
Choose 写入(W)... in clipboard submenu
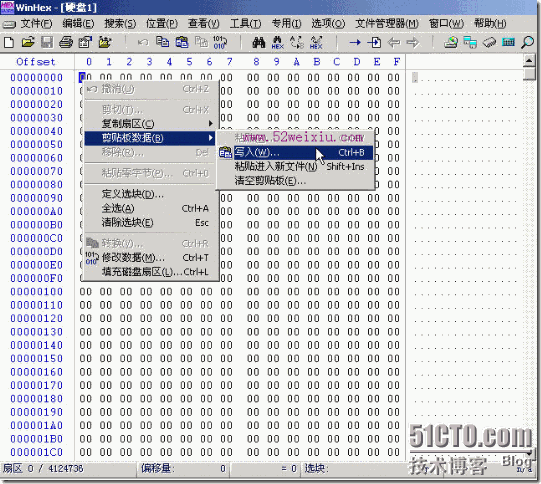296,152
